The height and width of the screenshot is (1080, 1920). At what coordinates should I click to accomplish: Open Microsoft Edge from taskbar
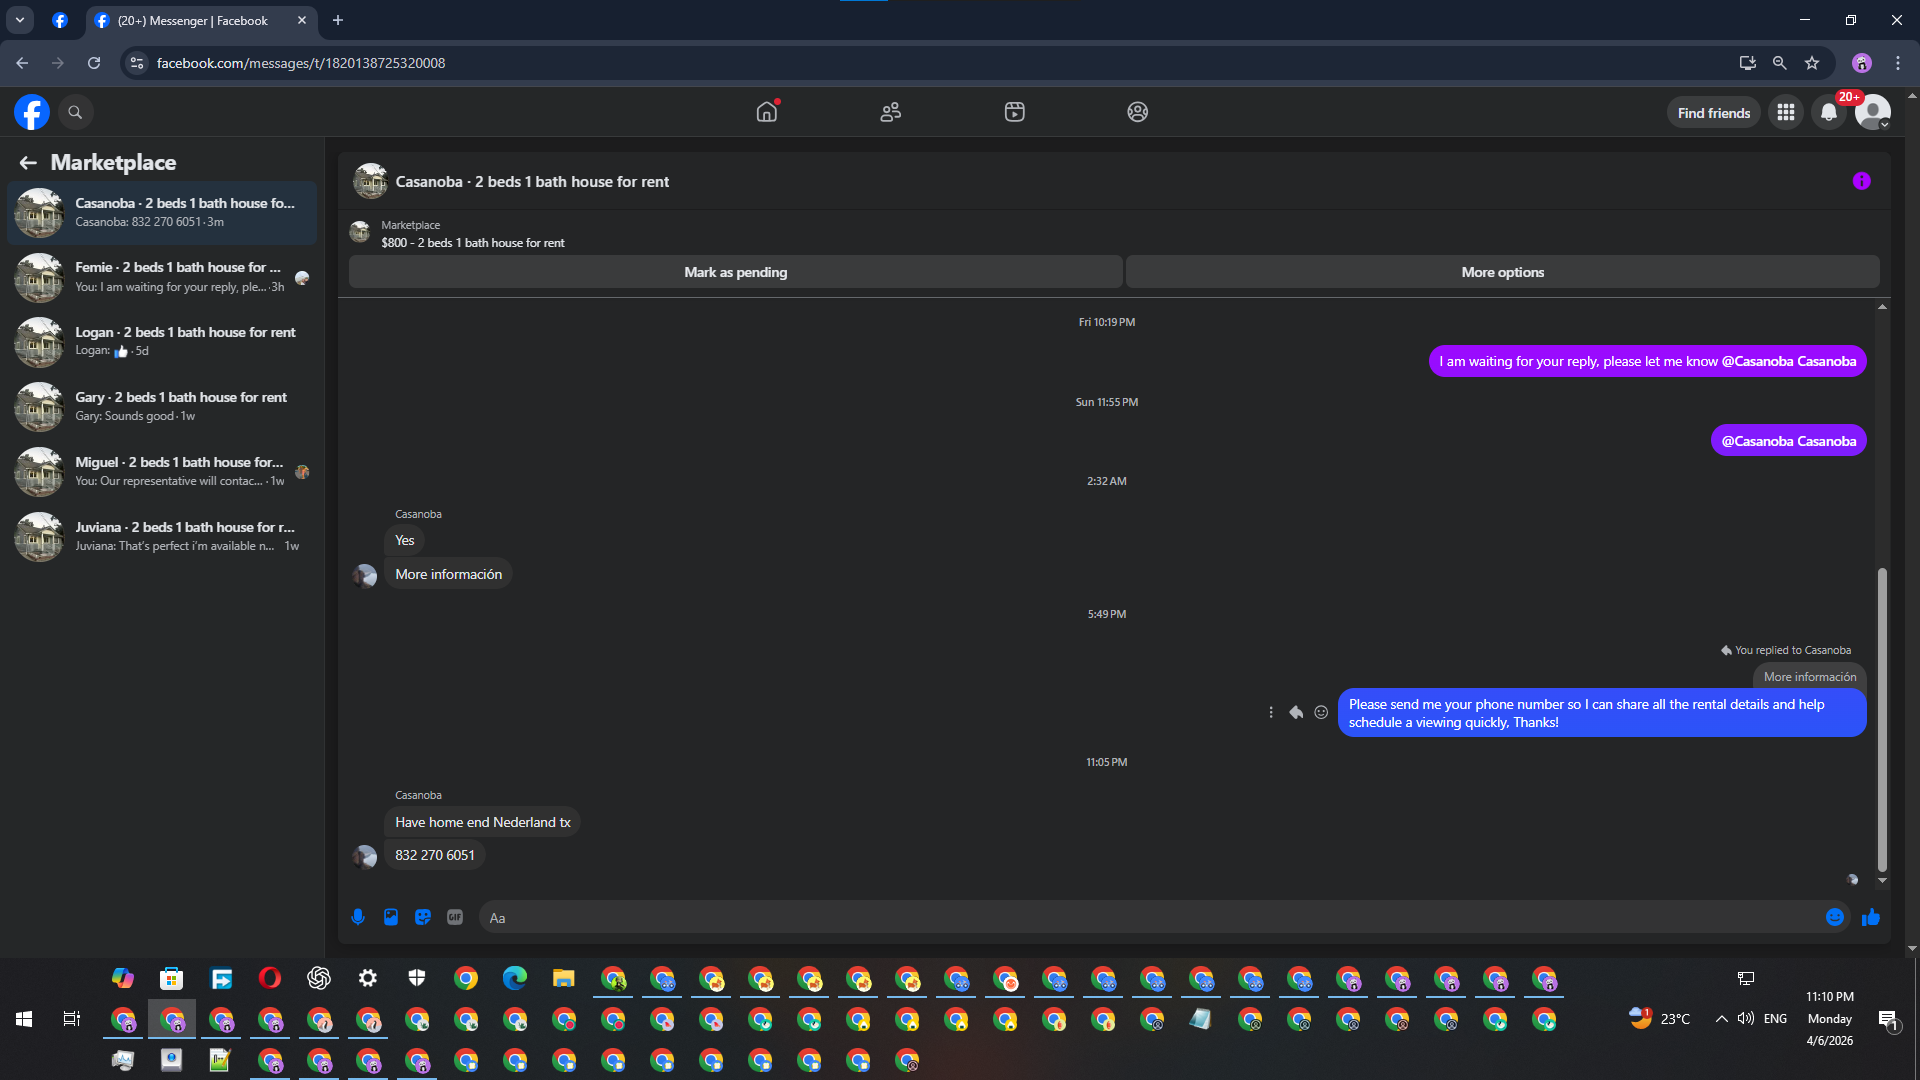pos(515,978)
